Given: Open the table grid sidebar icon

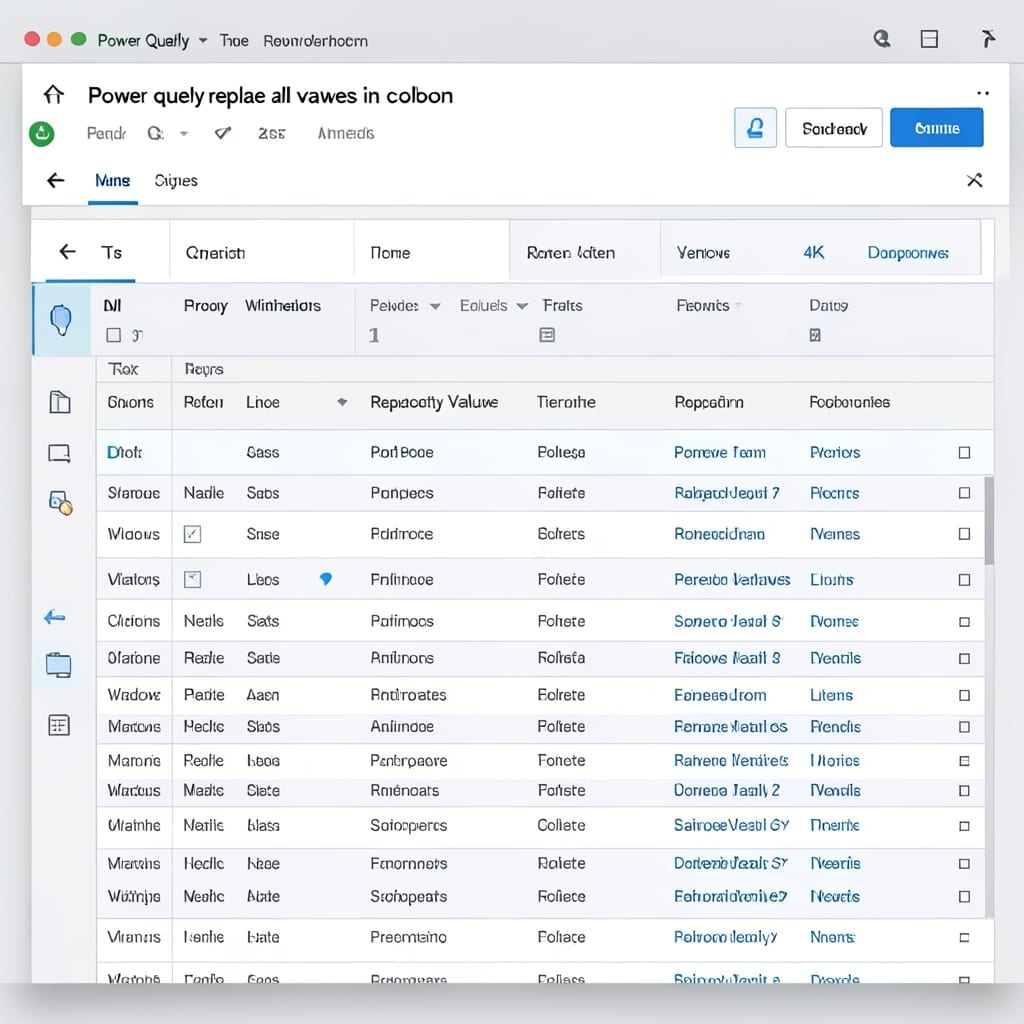Looking at the screenshot, I should click(59, 725).
